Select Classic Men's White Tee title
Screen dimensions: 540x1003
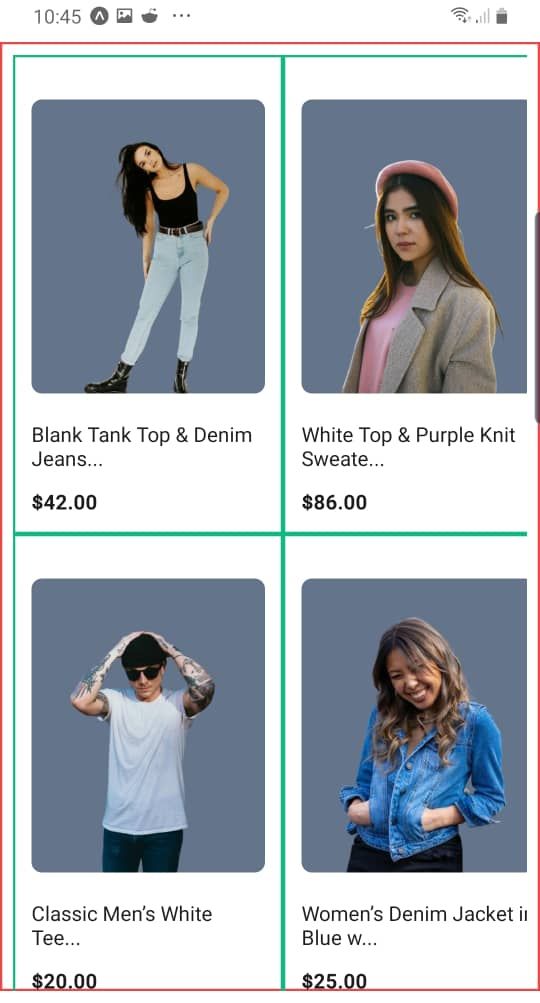(x=122, y=926)
